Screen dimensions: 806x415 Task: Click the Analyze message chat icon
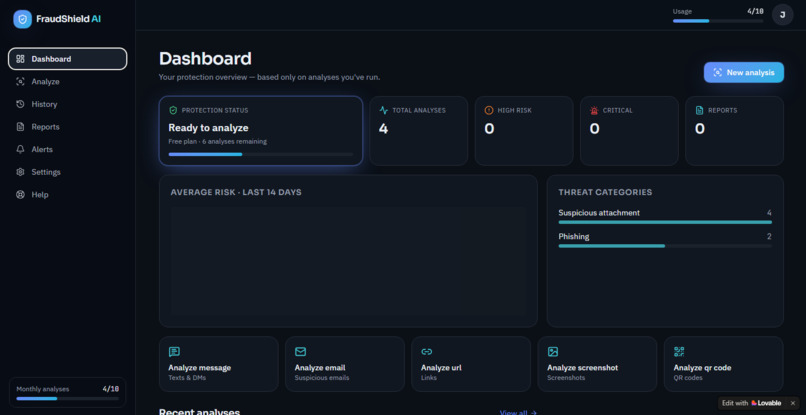point(174,352)
